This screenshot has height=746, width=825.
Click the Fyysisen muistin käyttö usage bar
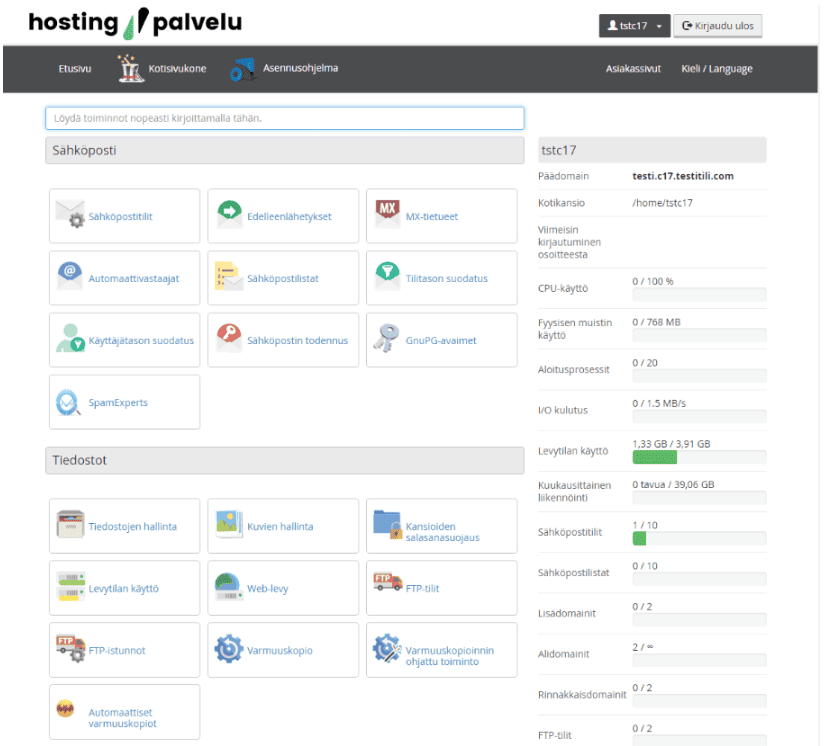(x=699, y=335)
